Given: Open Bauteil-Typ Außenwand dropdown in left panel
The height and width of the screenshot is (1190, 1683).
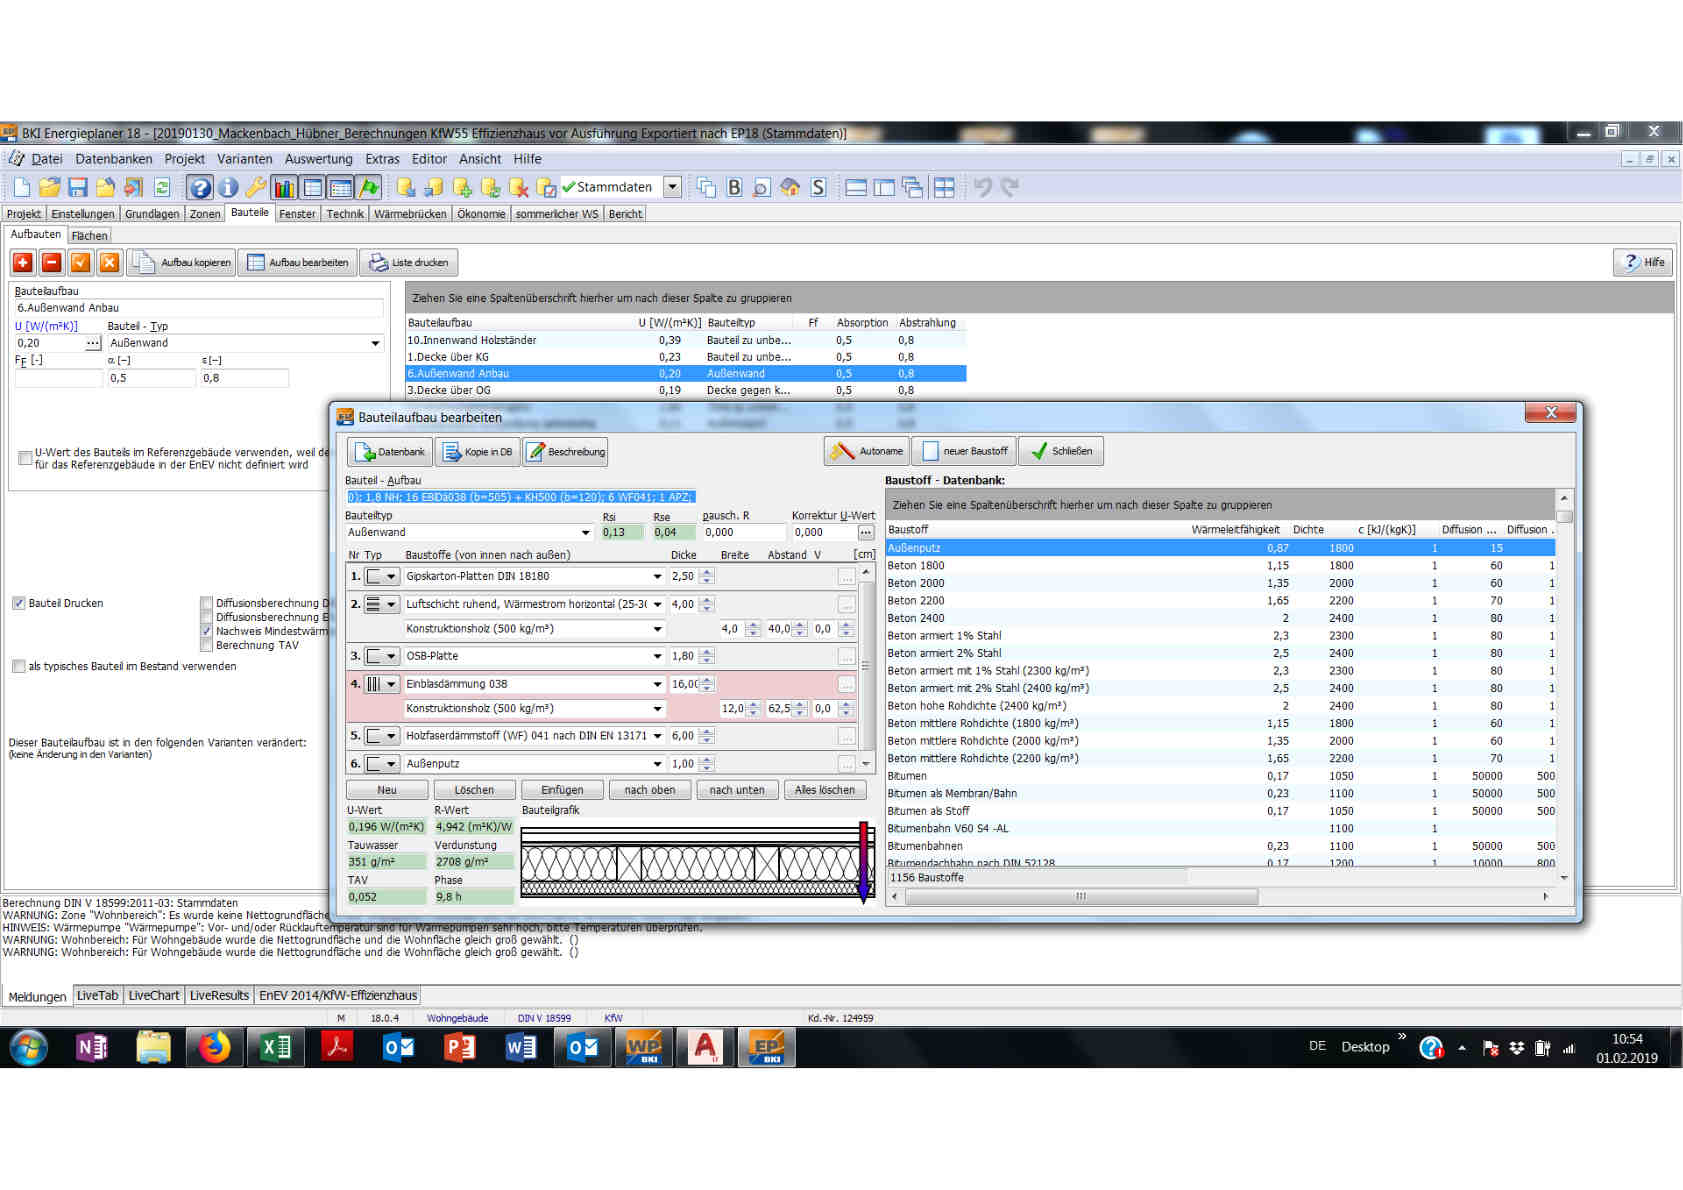Looking at the screenshot, I should coord(375,343).
